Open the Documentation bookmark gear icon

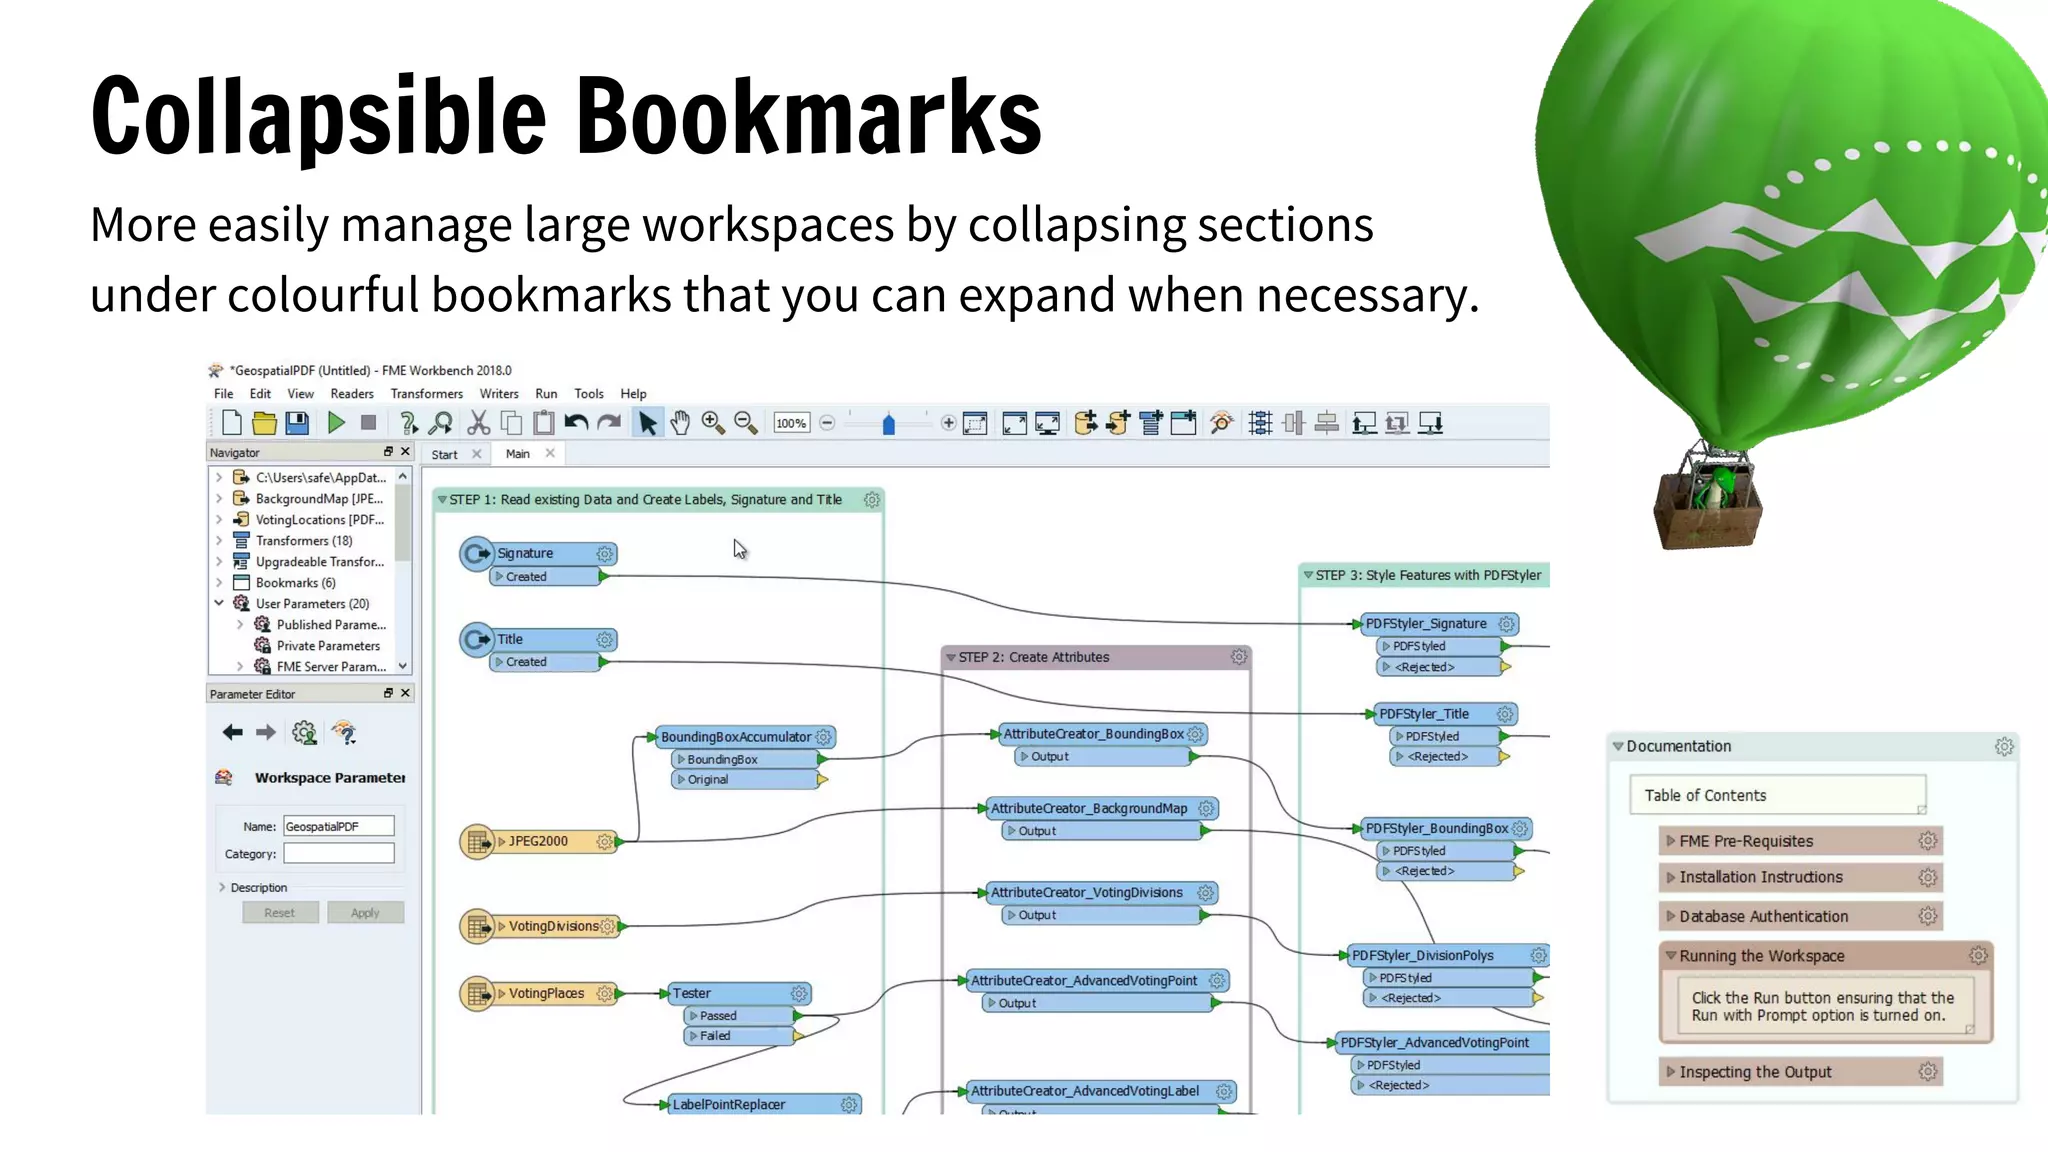(x=2004, y=746)
